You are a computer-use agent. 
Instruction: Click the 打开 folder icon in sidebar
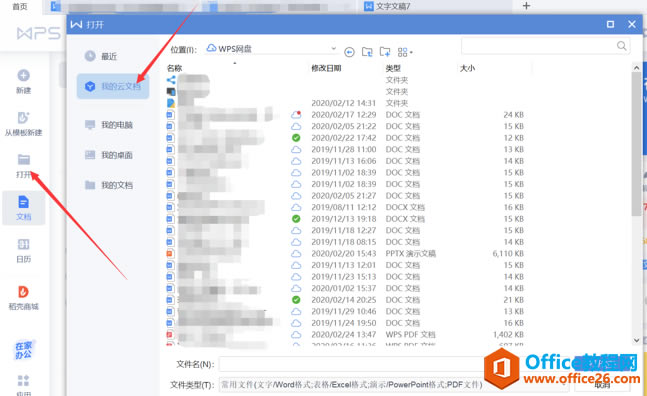pos(24,159)
